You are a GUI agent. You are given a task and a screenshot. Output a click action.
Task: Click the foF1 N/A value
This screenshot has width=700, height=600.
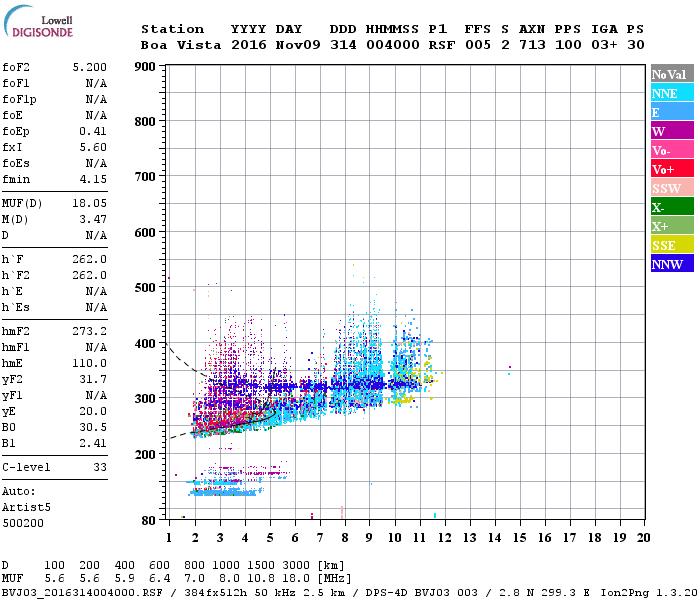[x=96, y=83]
